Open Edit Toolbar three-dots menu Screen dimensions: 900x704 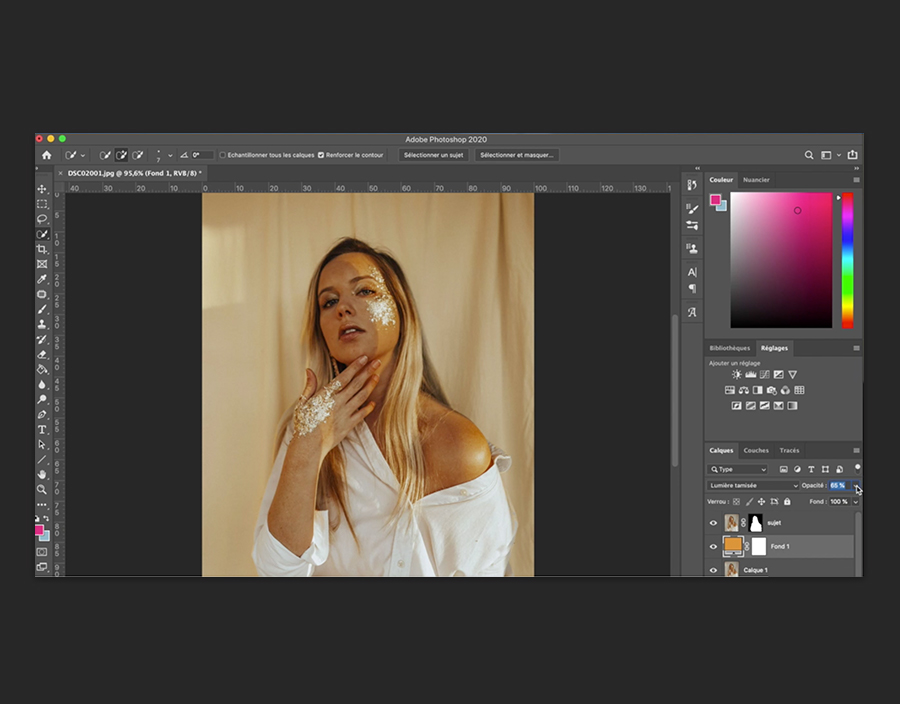[42, 505]
